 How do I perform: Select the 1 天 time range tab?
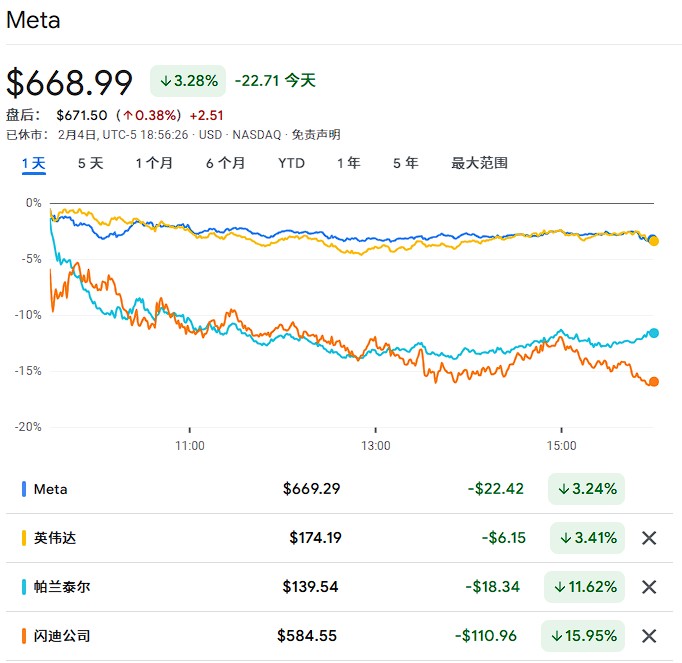coord(33,163)
